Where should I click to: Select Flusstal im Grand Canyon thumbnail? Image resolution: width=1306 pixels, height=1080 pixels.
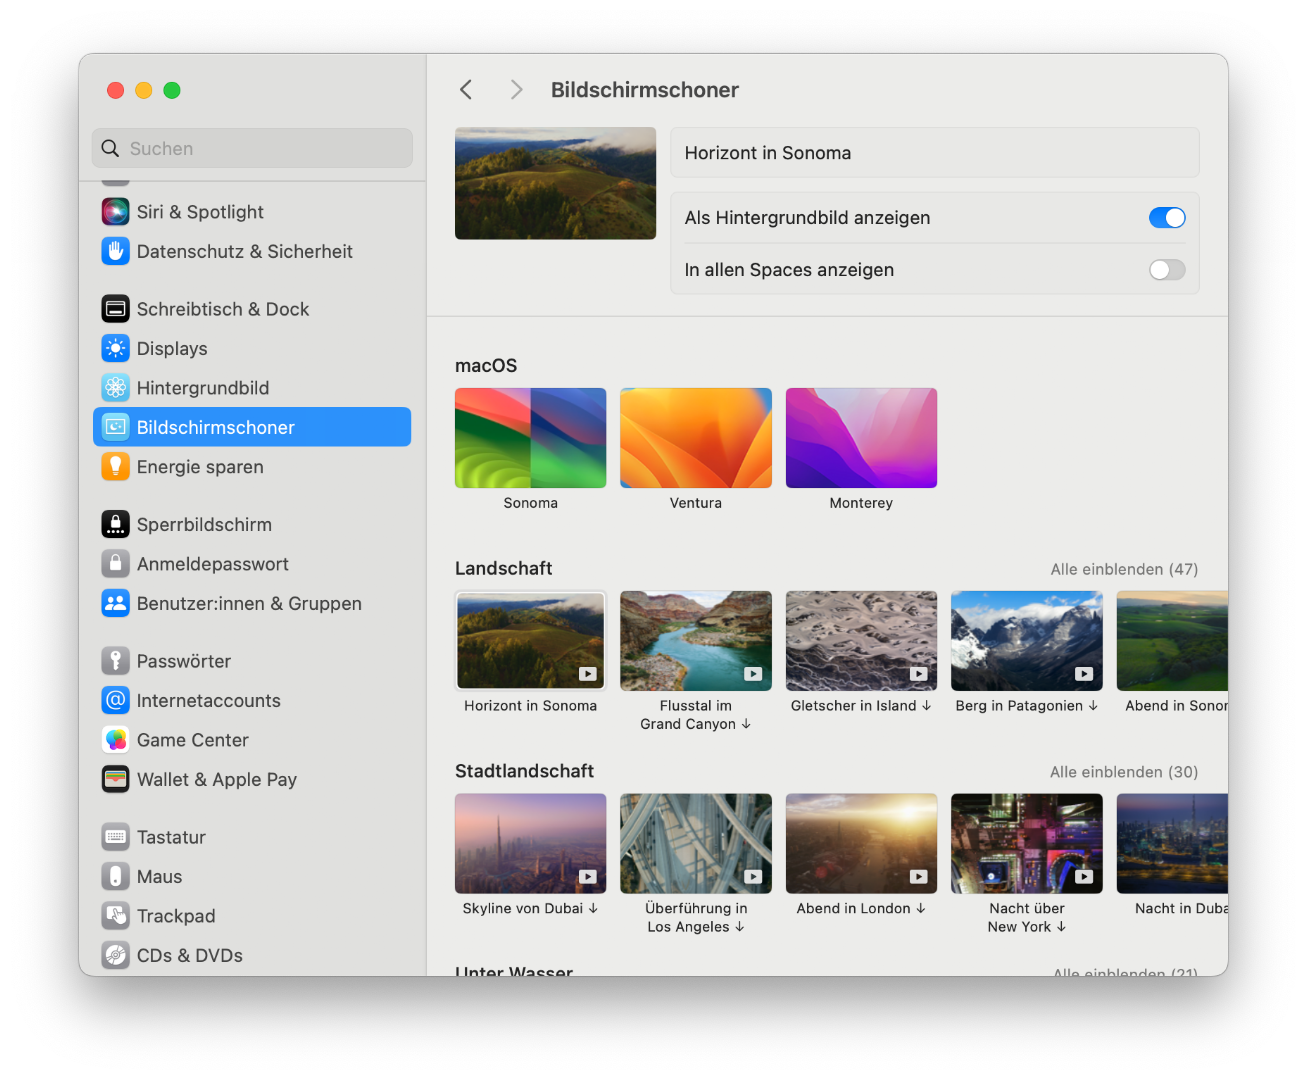tap(696, 641)
